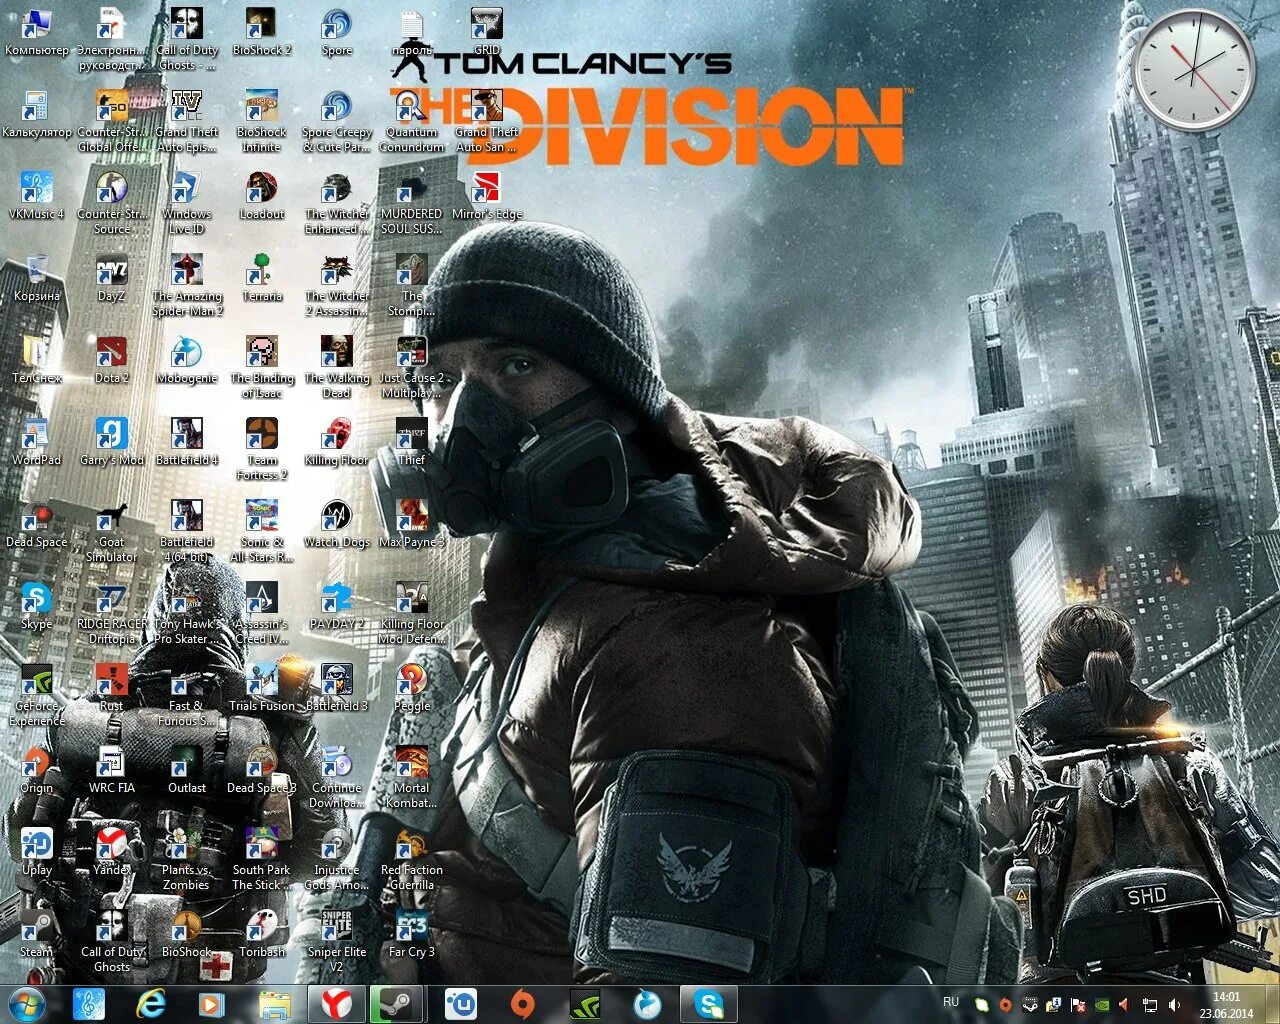Open the Peggle shortcut

coord(412,688)
